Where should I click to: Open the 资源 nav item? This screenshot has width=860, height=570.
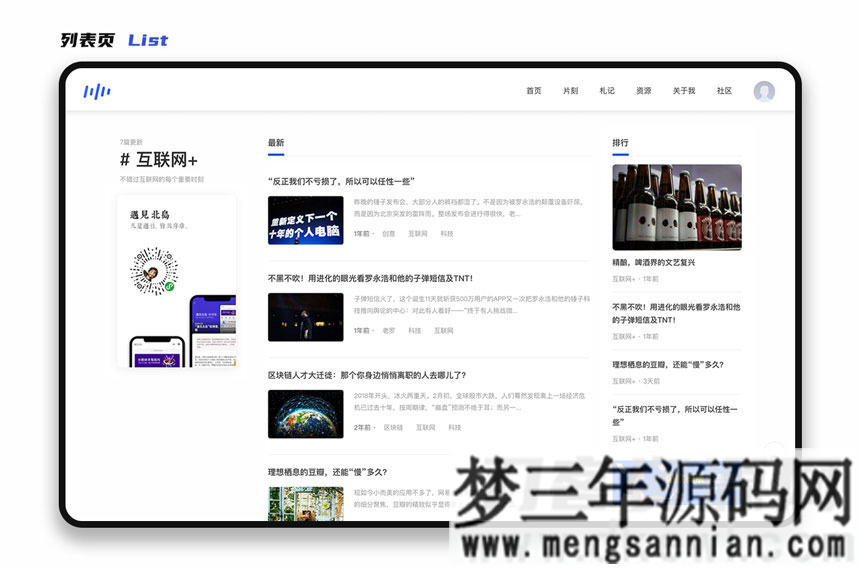tap(644, 91)
